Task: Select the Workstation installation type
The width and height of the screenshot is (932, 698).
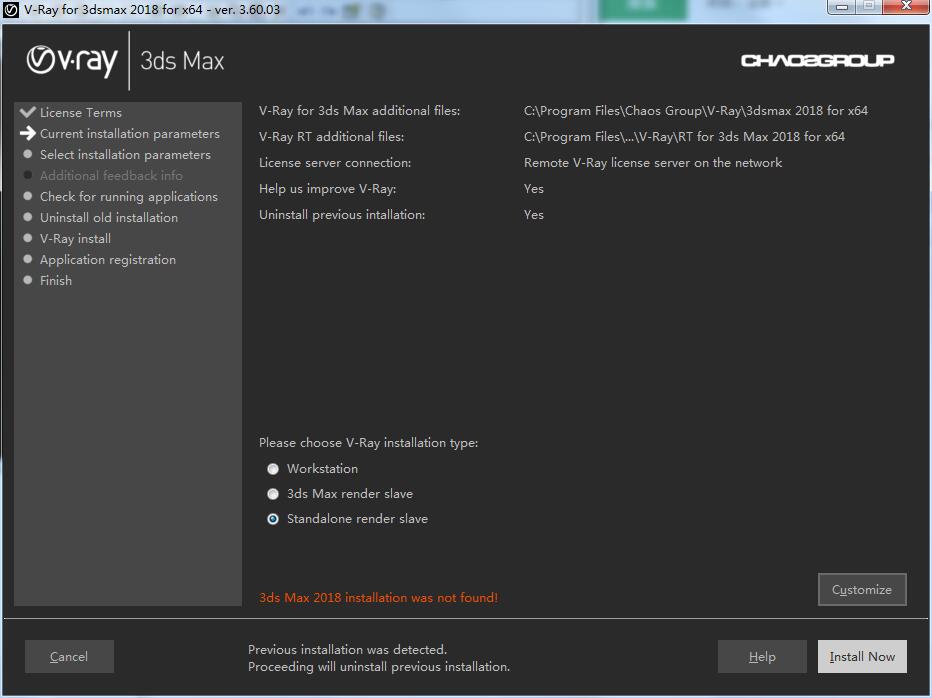Action: point(273,469)
